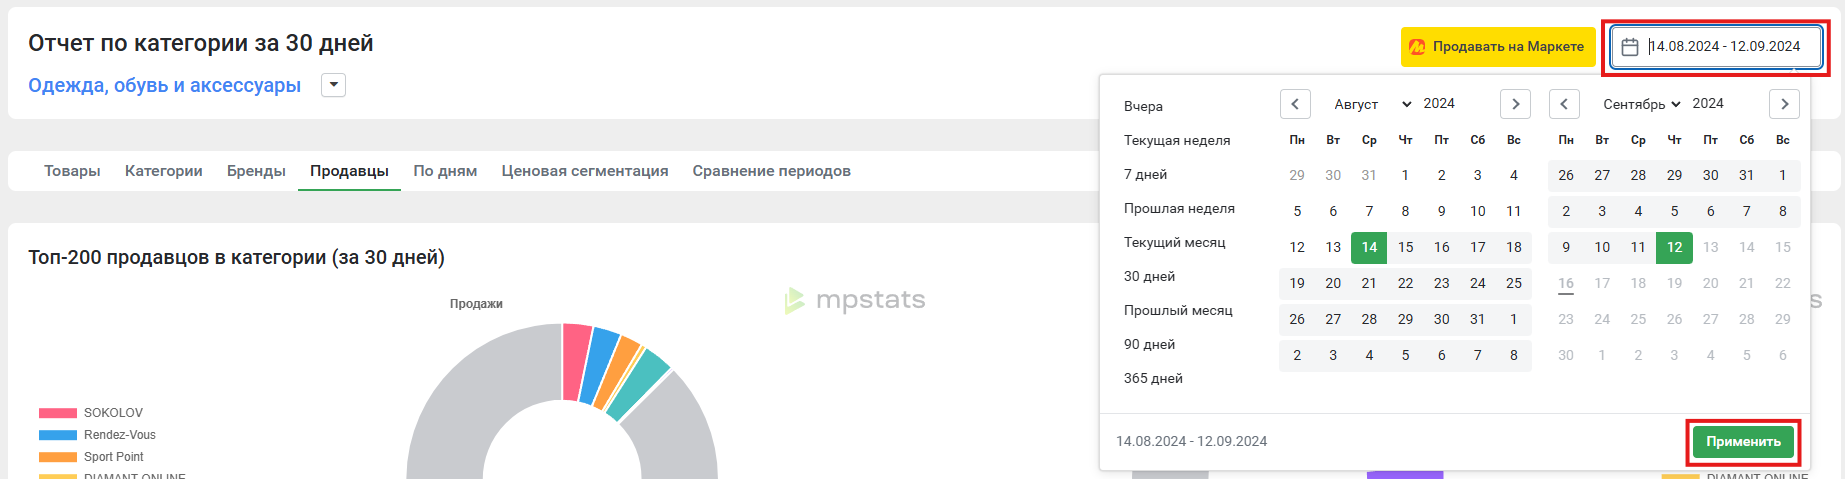Go to next month in August calendar

point(1515,104)
